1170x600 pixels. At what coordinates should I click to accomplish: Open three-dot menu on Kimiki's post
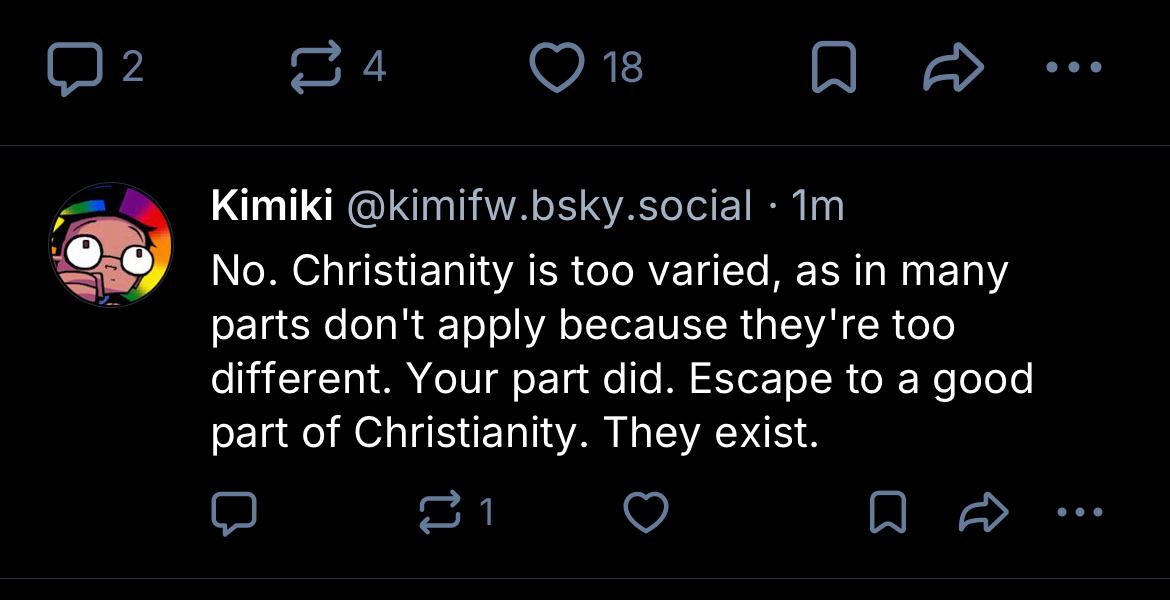(1081, 513)
